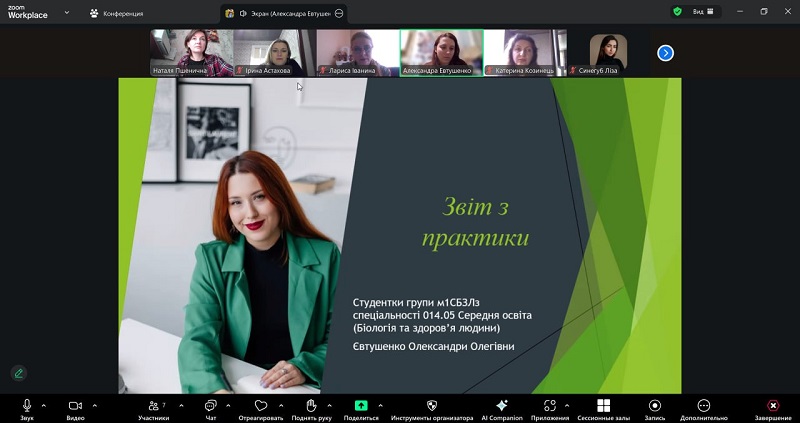Raise hand with Поднять руку

(x=311, y=406)
